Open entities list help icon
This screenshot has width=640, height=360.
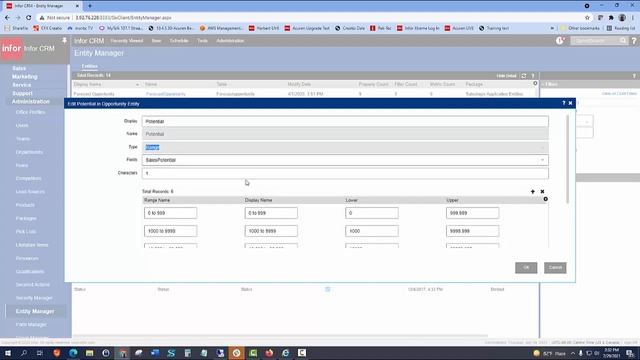coord(533,76)
